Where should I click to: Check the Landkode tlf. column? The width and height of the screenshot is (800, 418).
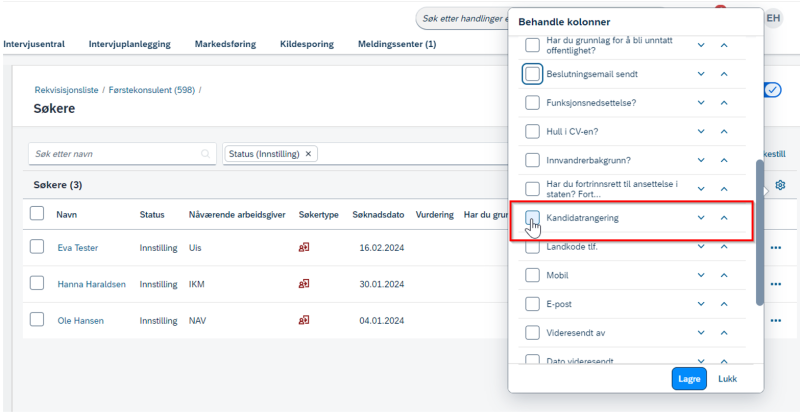pos(532,248)
